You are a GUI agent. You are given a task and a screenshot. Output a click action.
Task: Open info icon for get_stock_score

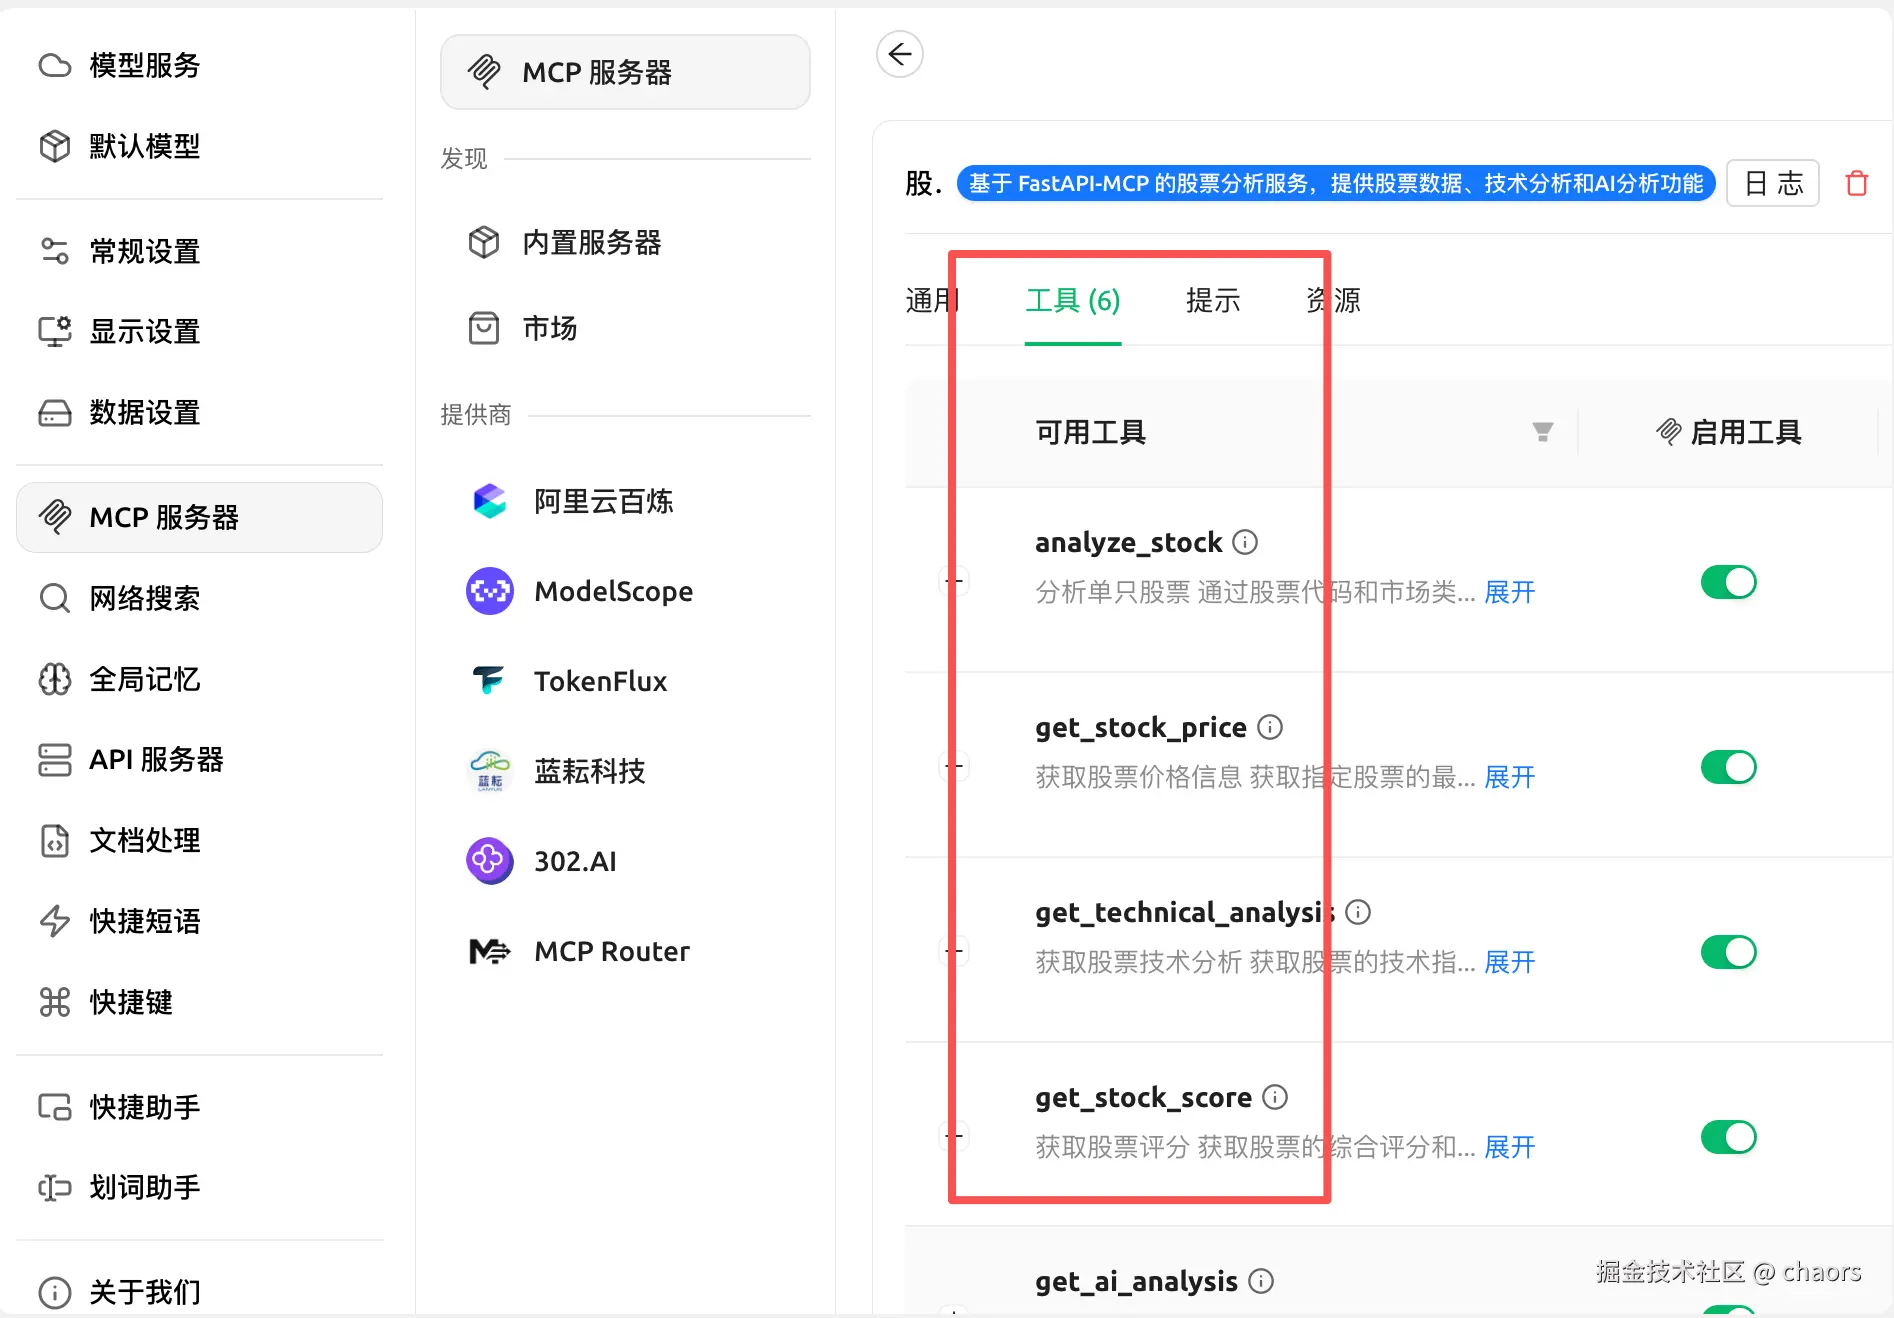1275,1097
